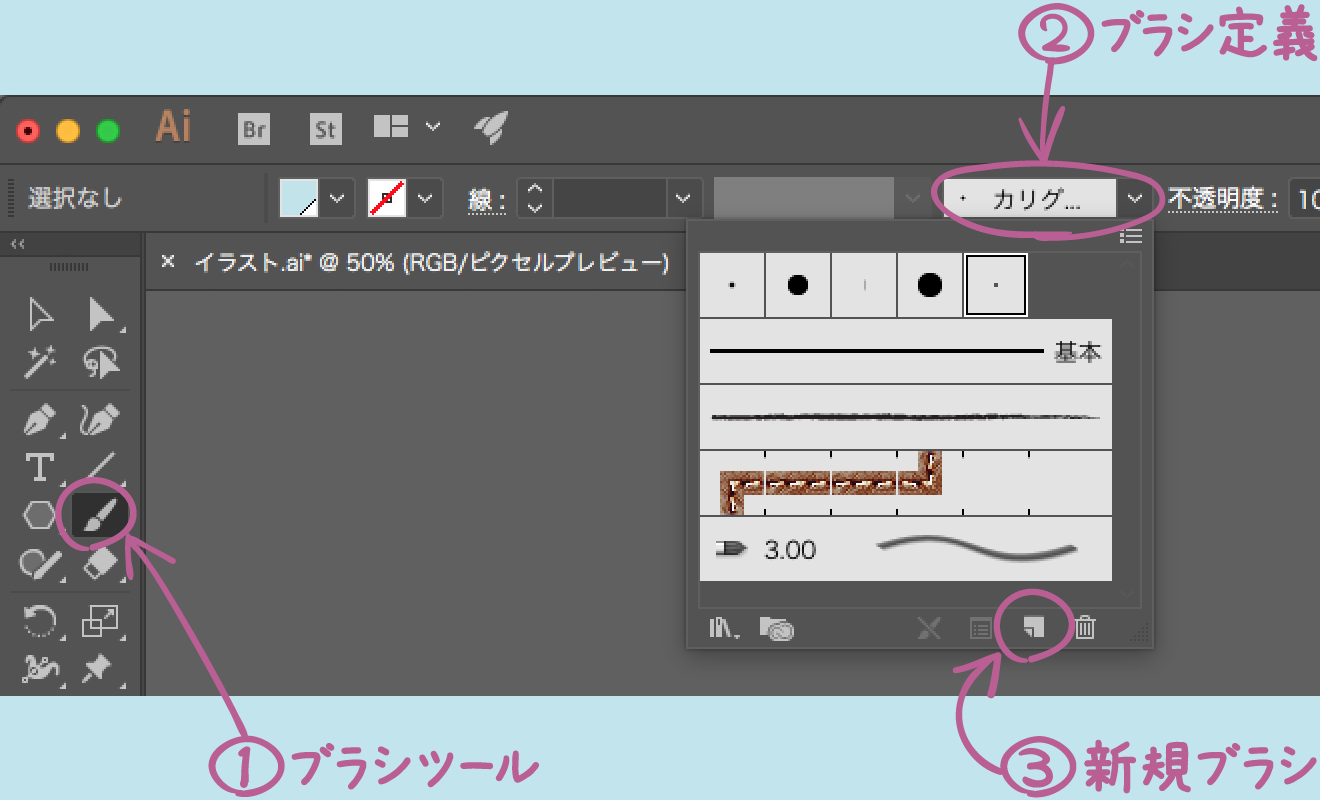Screen dimensions: 1320x800
Task: Select the Lasso tool
Action: pos(102,363)
